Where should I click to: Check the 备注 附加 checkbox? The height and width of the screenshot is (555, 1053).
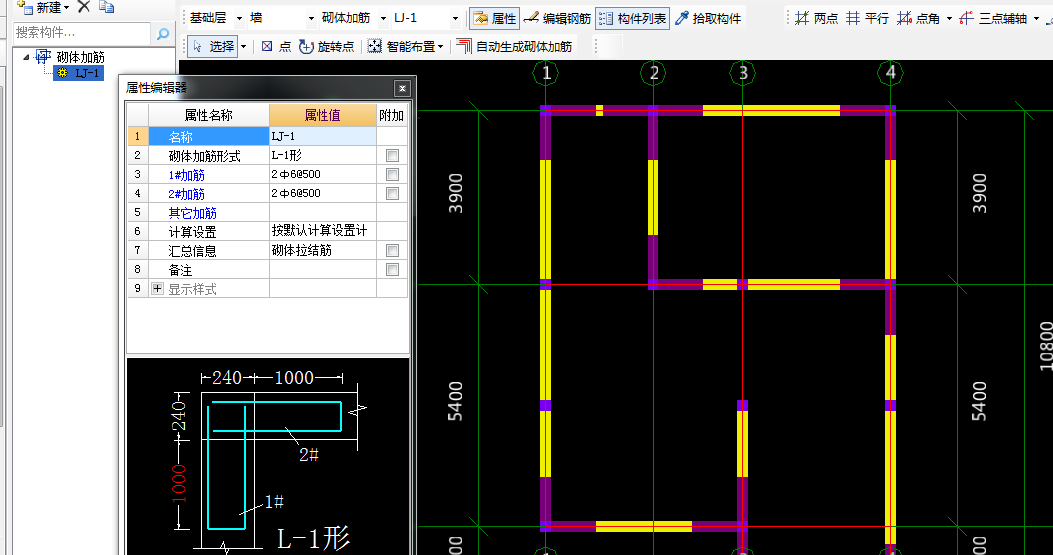click(392, 269)
